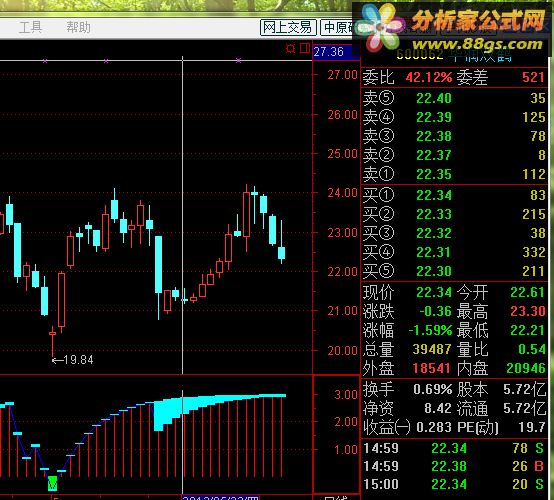This screenshot has height=500, width=554.
Task: Select the 内盘 20946 value
Action: tap(526, 369)
